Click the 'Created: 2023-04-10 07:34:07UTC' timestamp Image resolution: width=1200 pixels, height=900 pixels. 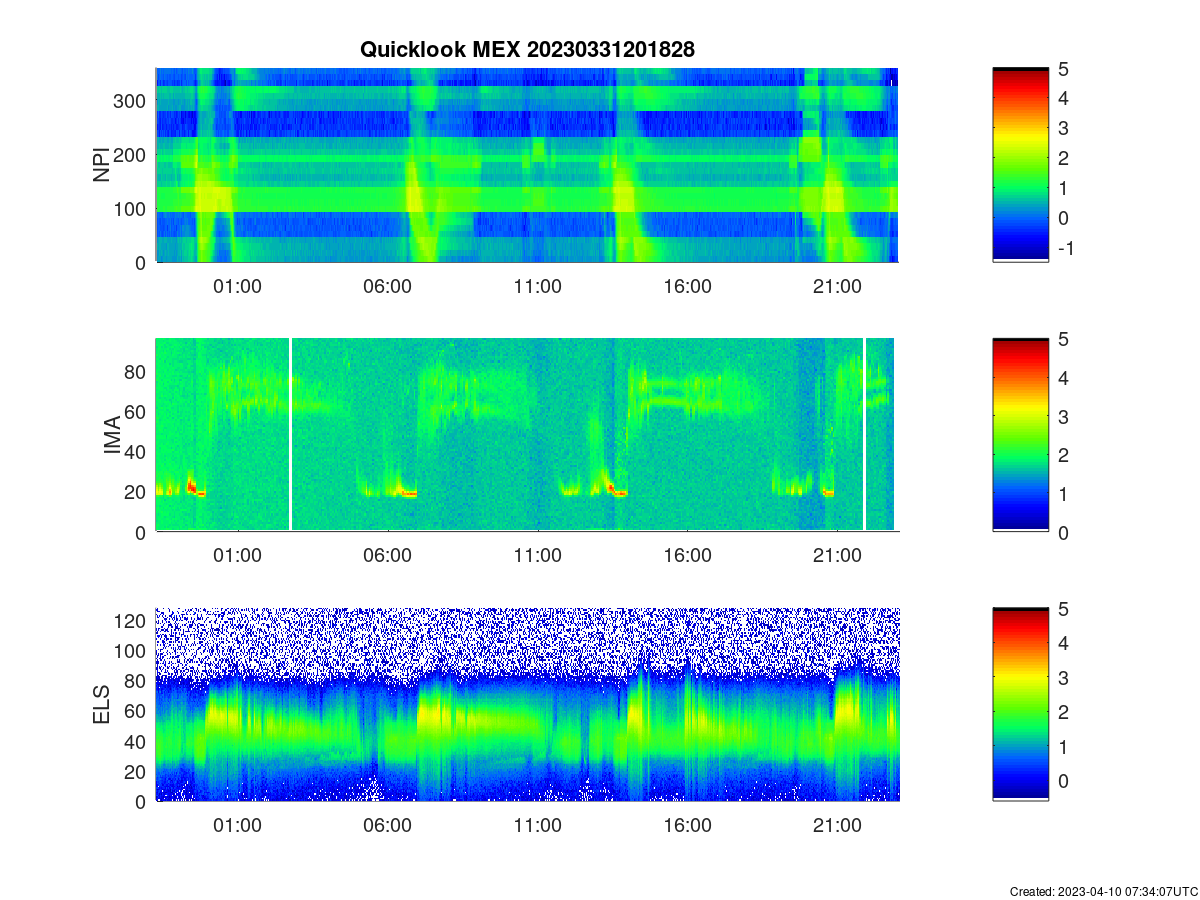(1103, 891)
